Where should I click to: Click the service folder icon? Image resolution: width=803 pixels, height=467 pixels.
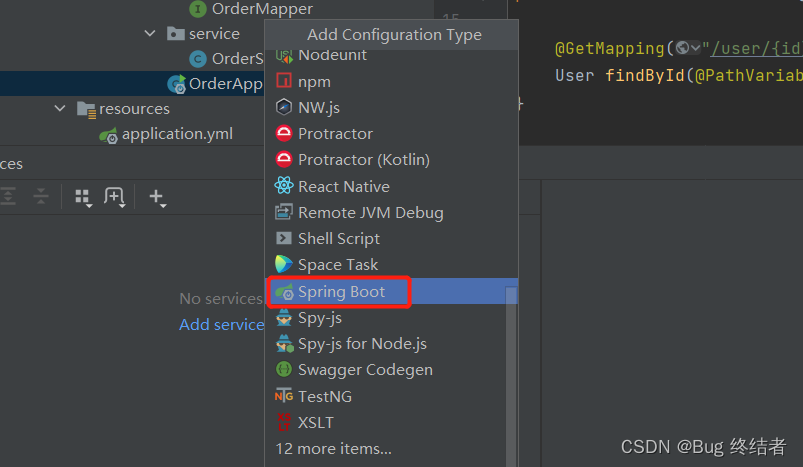176,34
